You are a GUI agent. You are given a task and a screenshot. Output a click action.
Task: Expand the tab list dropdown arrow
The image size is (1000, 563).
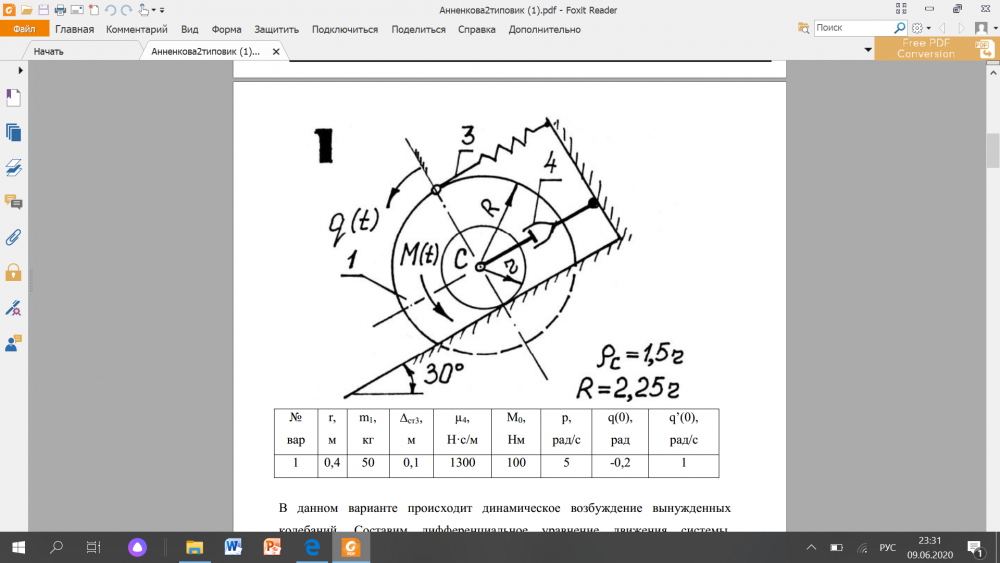pos(868,49)
